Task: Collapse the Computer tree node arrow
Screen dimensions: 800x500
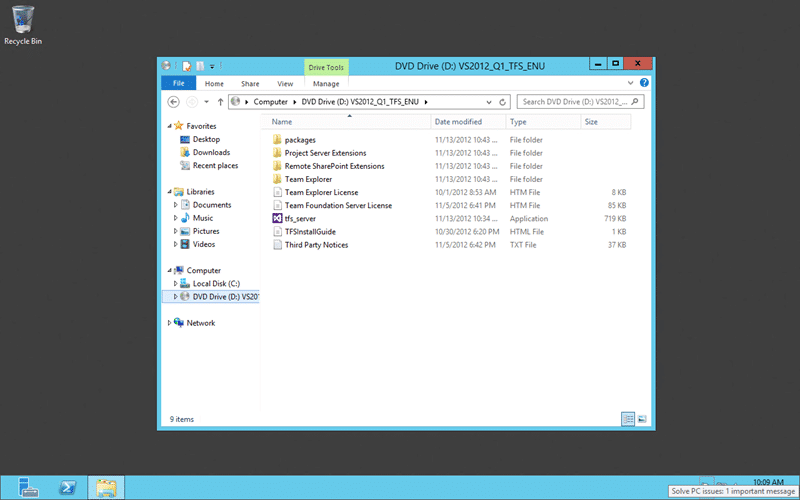Action: point(169,270)
